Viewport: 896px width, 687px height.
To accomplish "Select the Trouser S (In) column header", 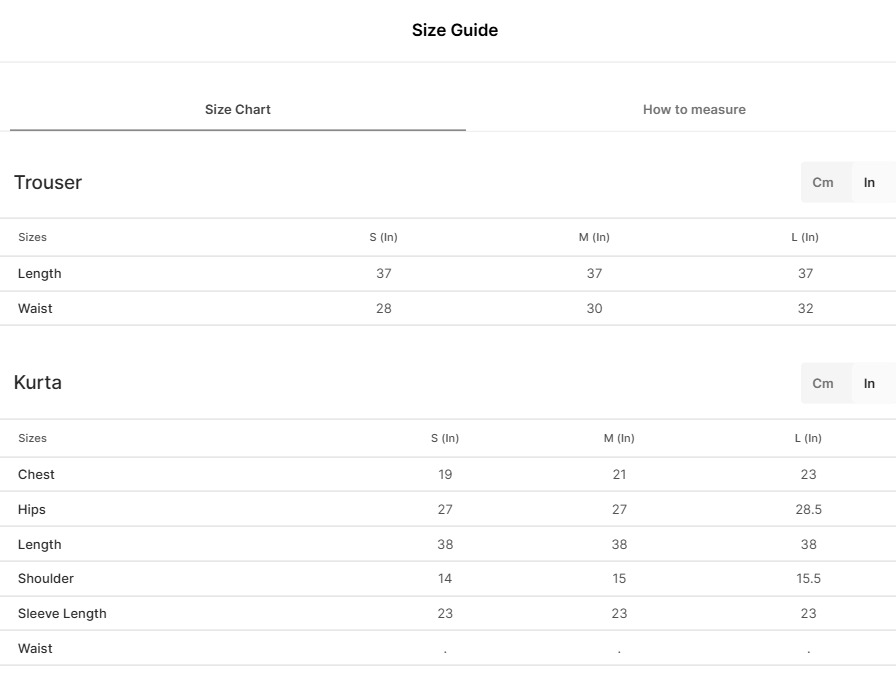I will pos(383,237).
